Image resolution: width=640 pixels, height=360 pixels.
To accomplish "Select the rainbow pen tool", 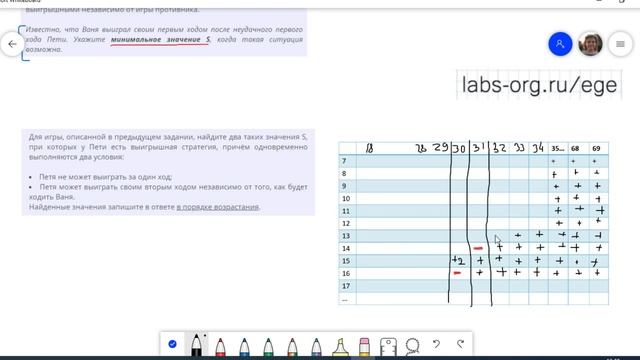I will (x=292, y=347).
